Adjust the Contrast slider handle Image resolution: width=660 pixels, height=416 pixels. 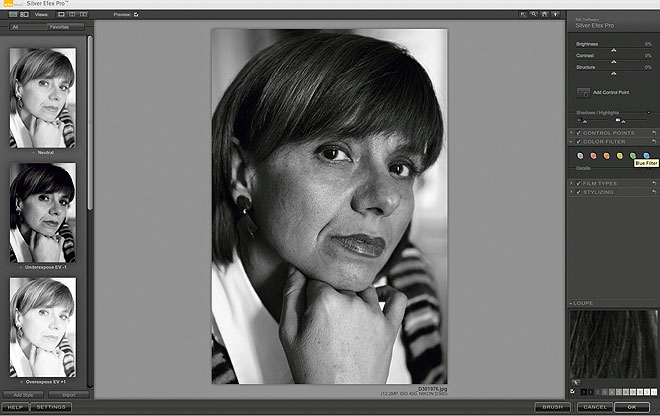[614, 62]
